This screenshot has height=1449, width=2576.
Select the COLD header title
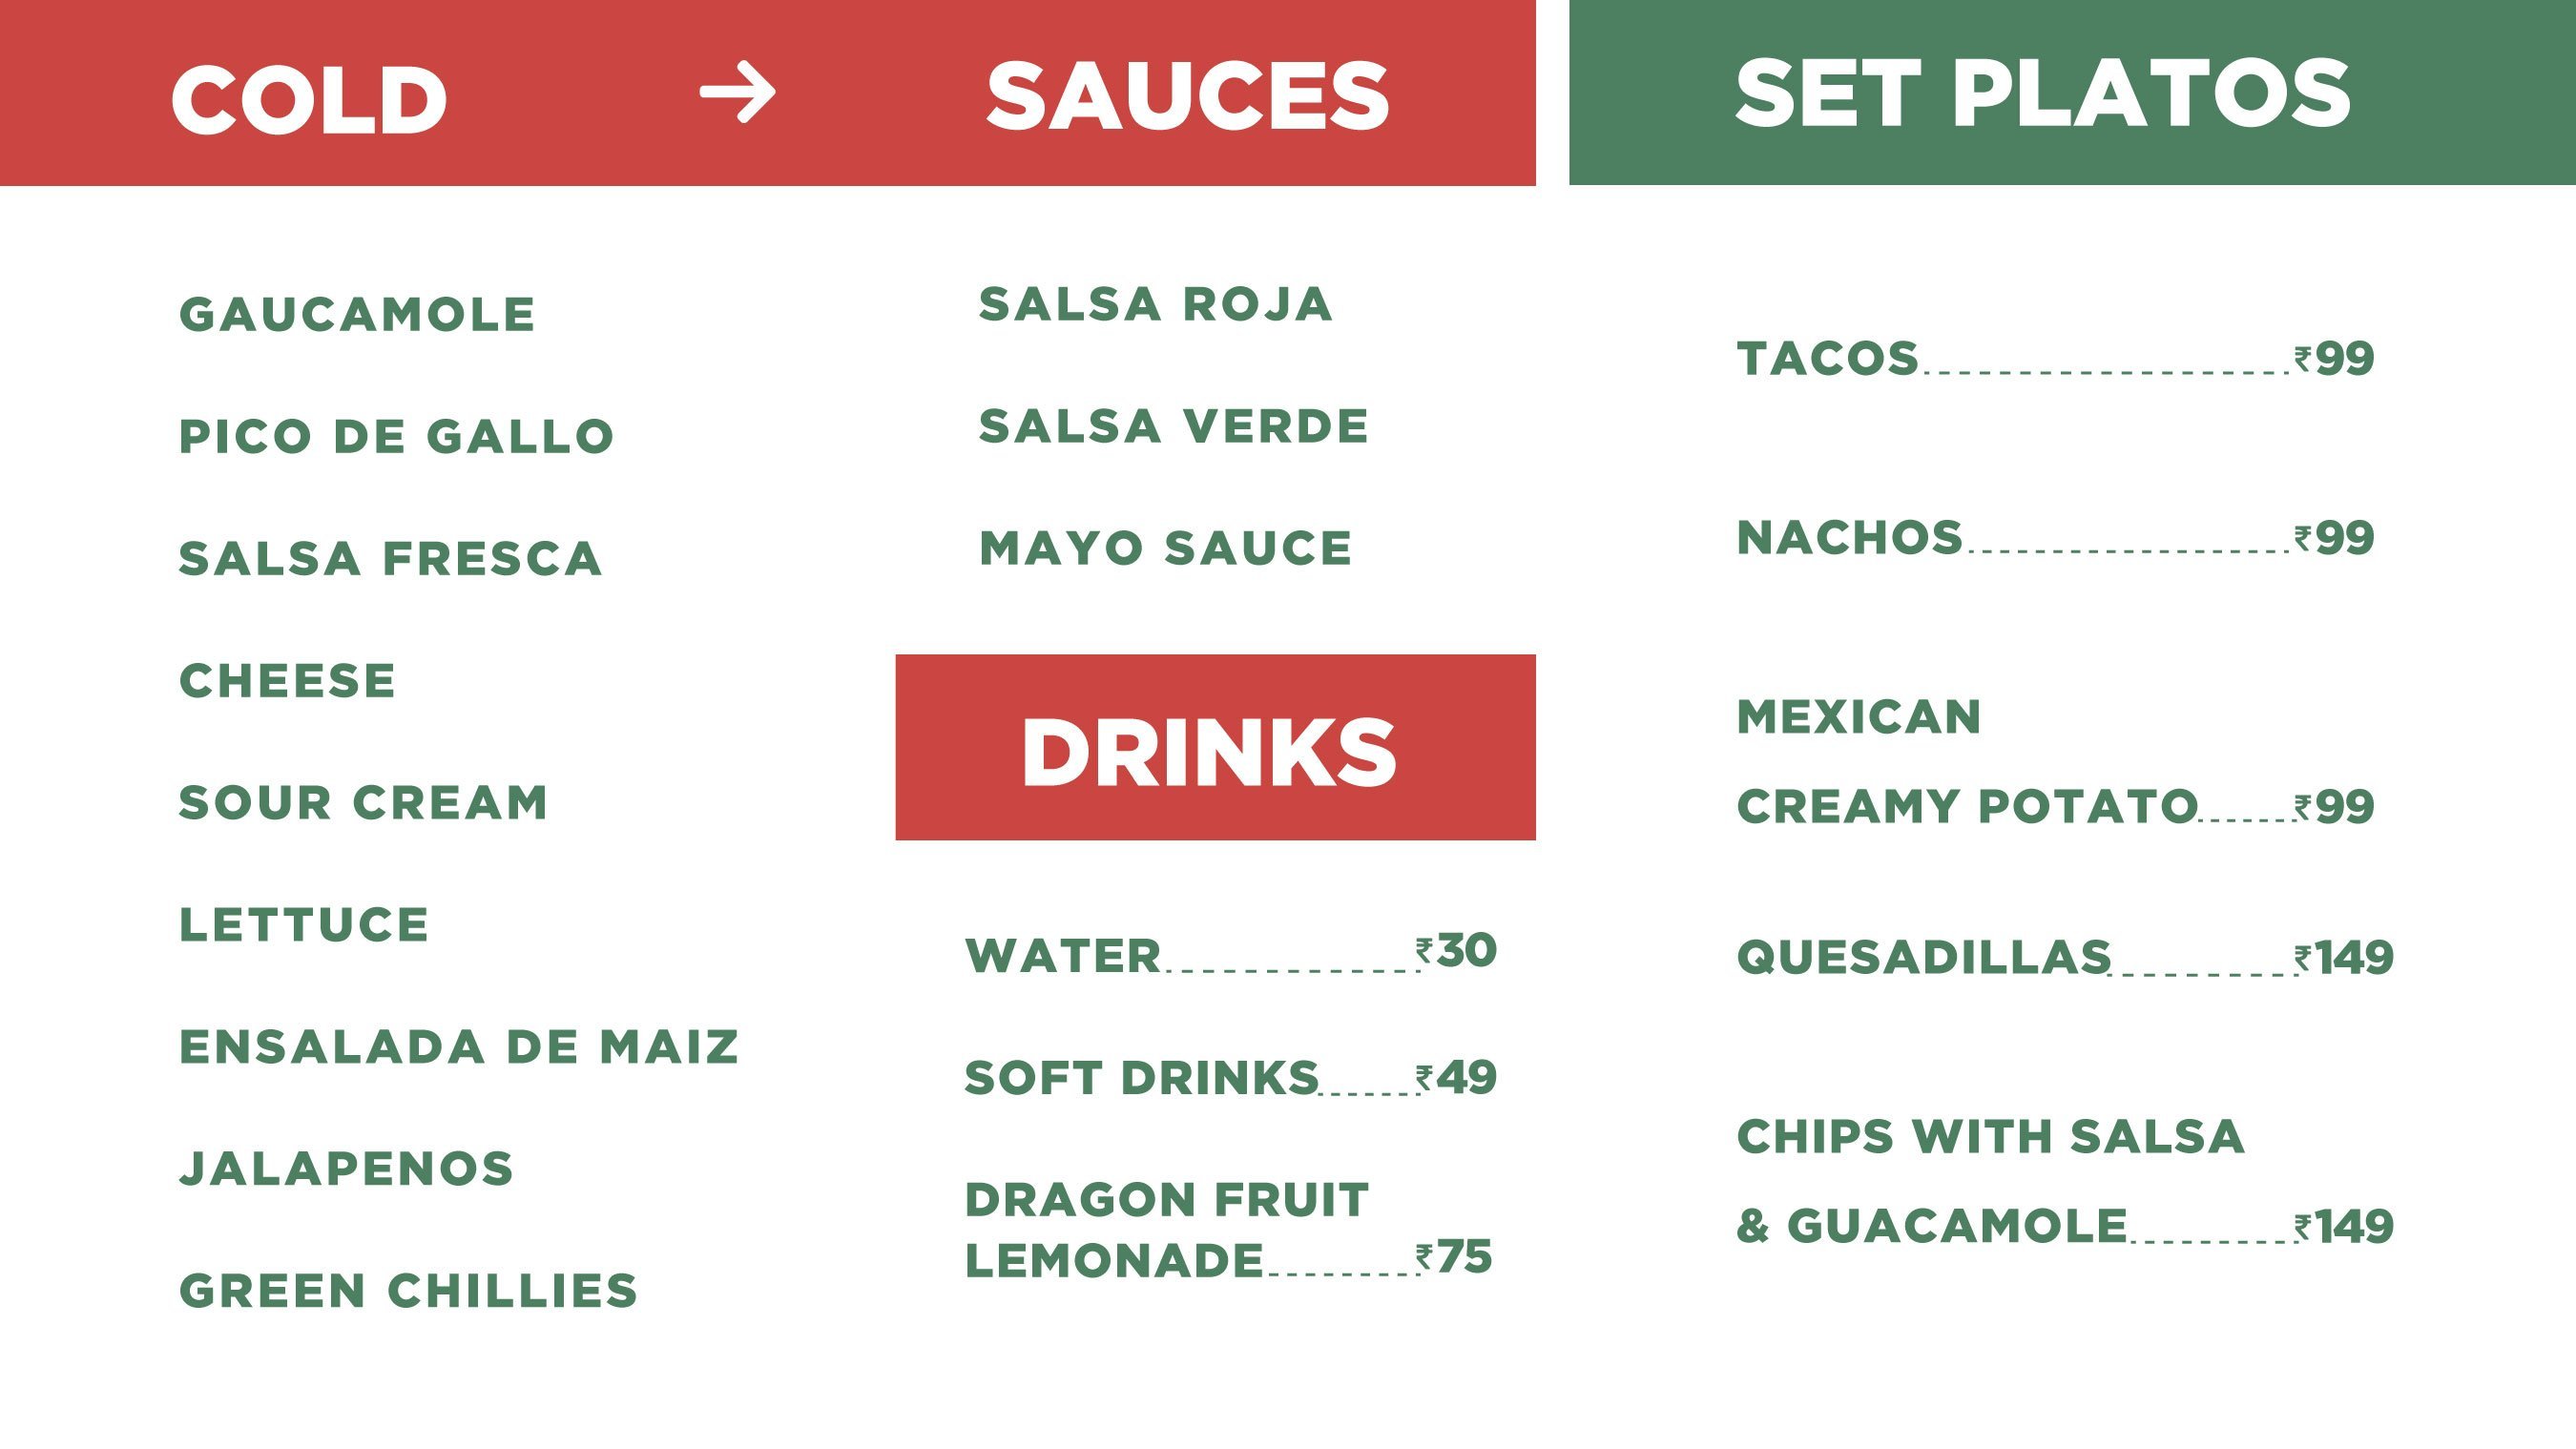coord(309,99)
